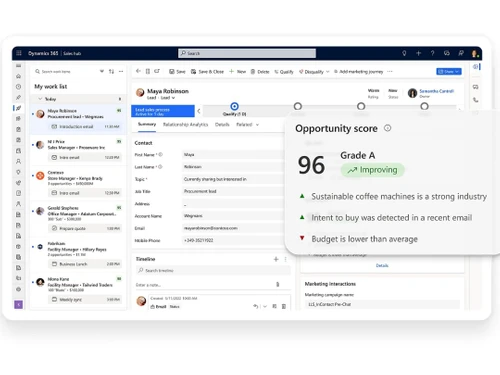Screen dimensions: 500x375
Task: Open the command bar overflow ellipsis
Action: coord(390,71)
